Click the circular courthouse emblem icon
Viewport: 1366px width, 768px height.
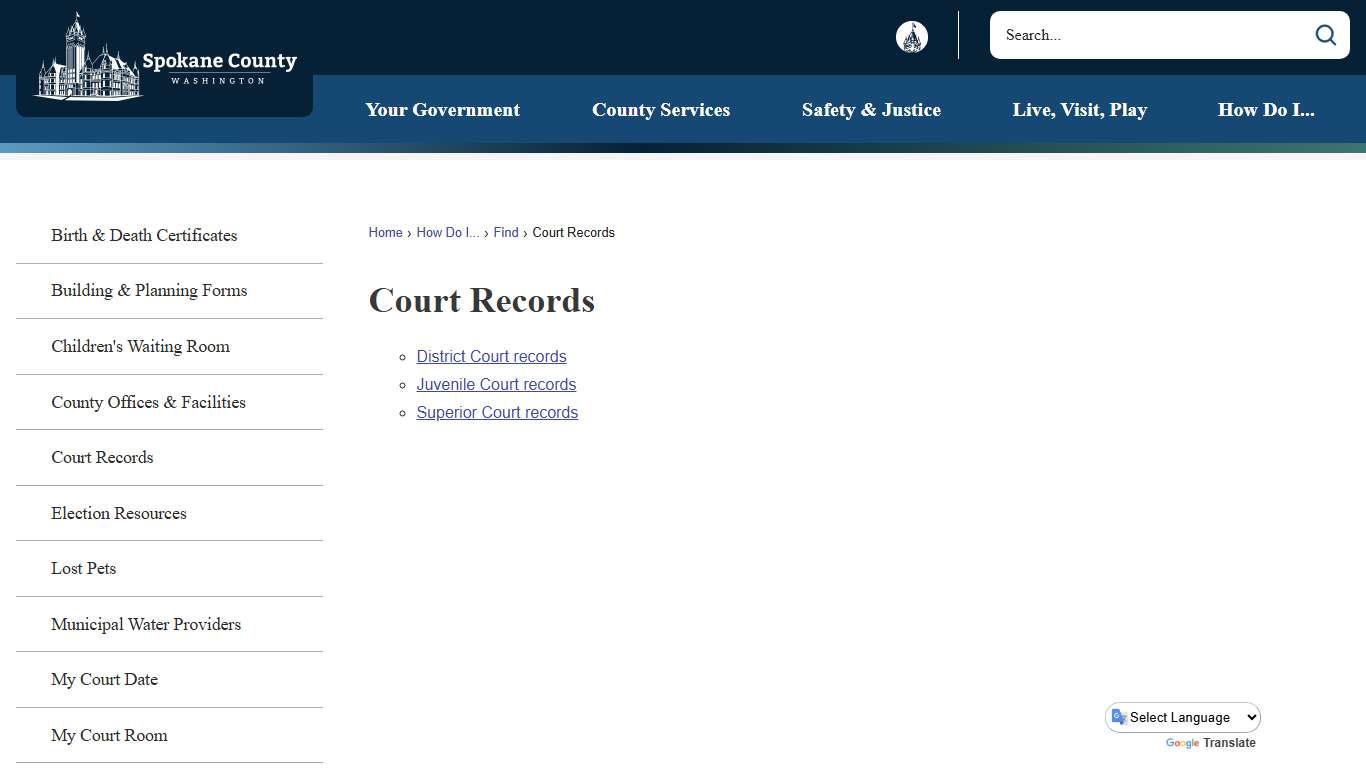pyautogui.click(x=911, y=35)
